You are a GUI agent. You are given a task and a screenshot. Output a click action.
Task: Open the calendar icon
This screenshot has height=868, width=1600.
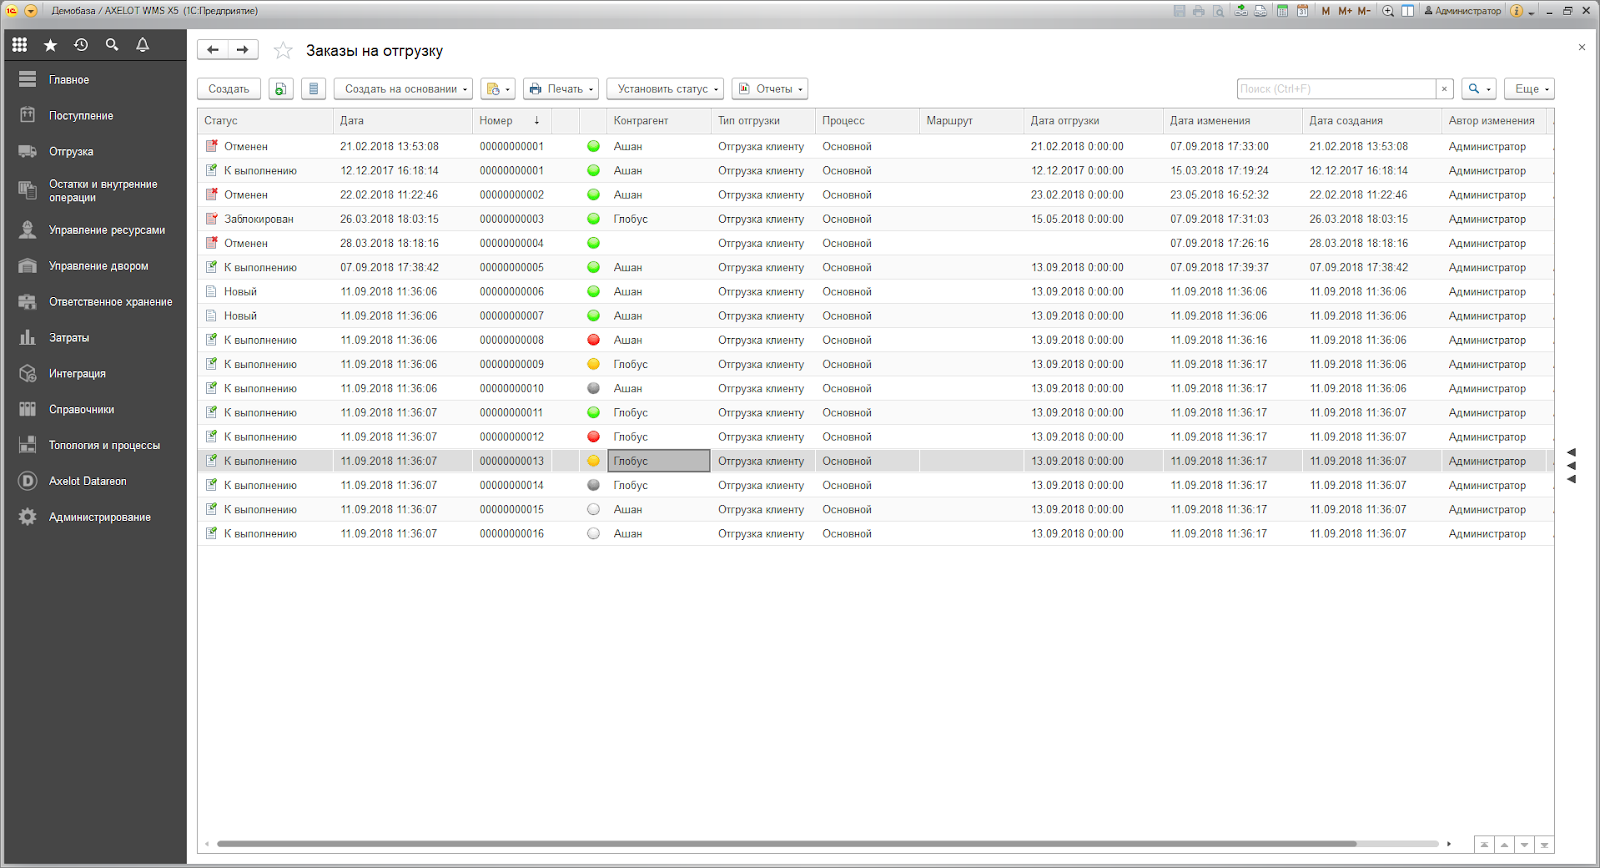(1303, 11)
